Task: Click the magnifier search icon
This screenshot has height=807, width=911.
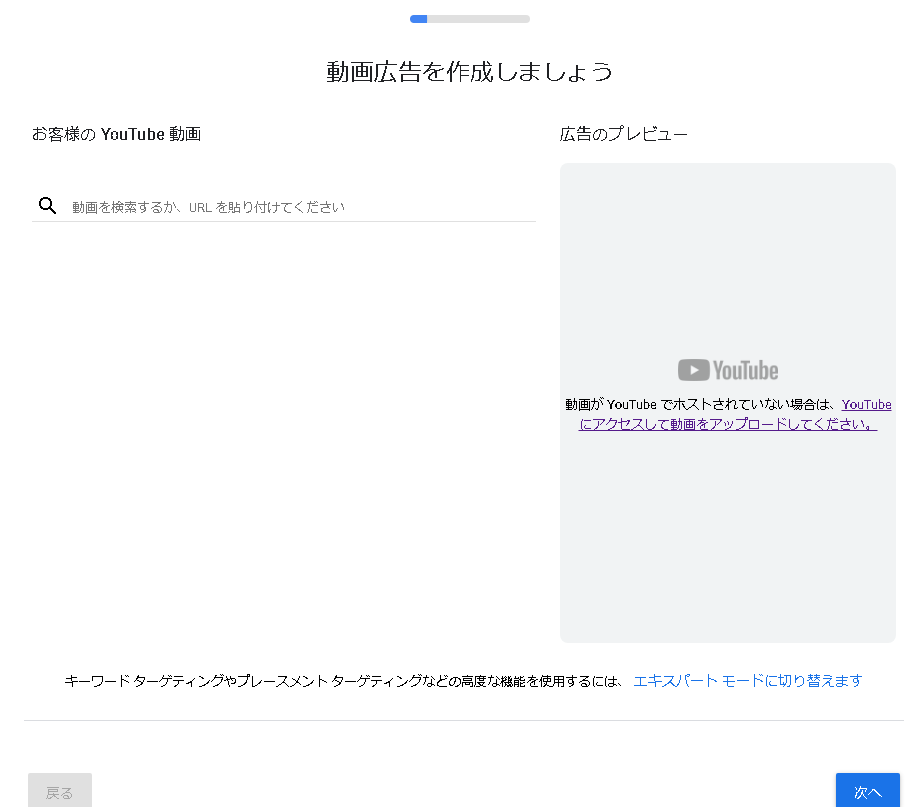Action: (47, 206)
